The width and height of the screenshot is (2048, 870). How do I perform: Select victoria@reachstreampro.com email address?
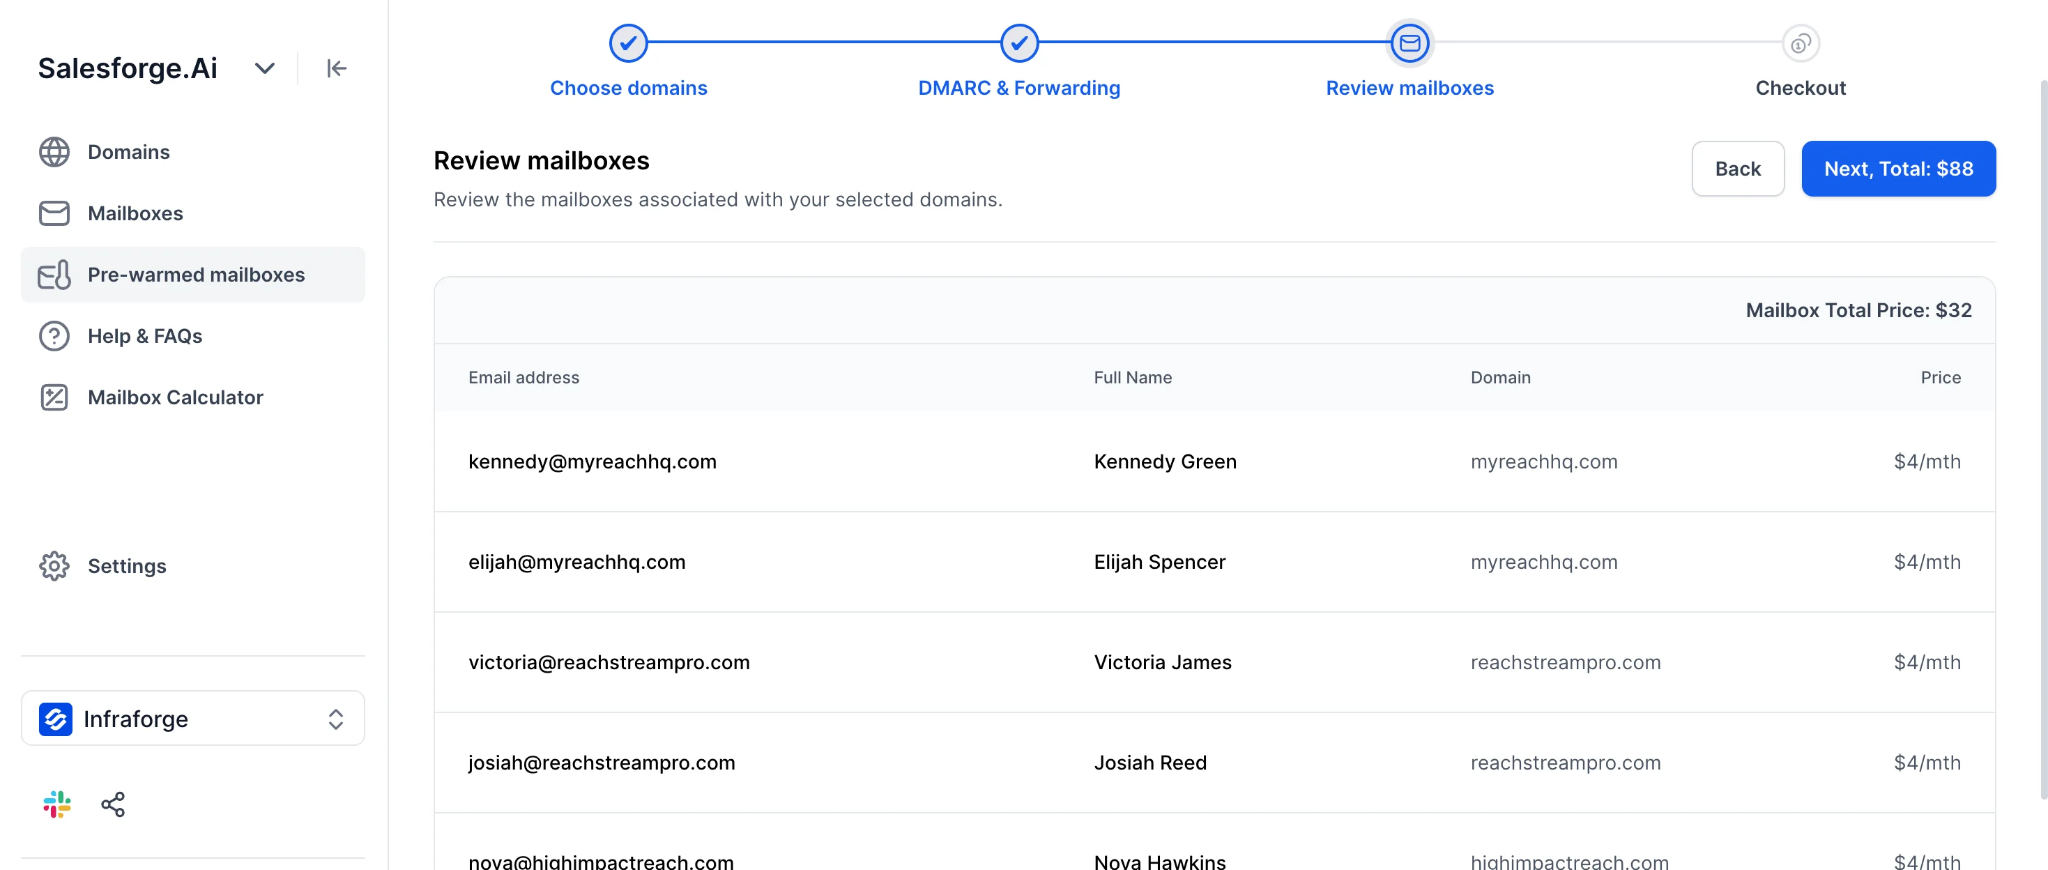click(609, 662)
